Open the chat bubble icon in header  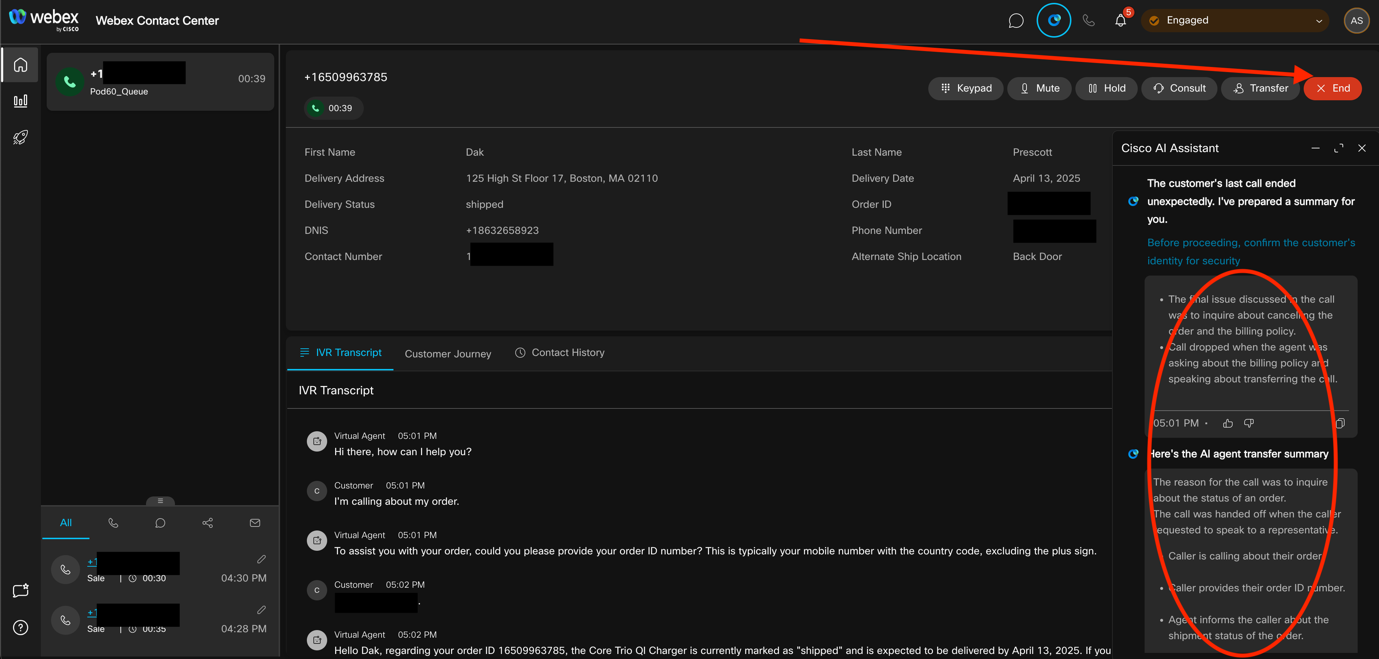click(1016, 21)
